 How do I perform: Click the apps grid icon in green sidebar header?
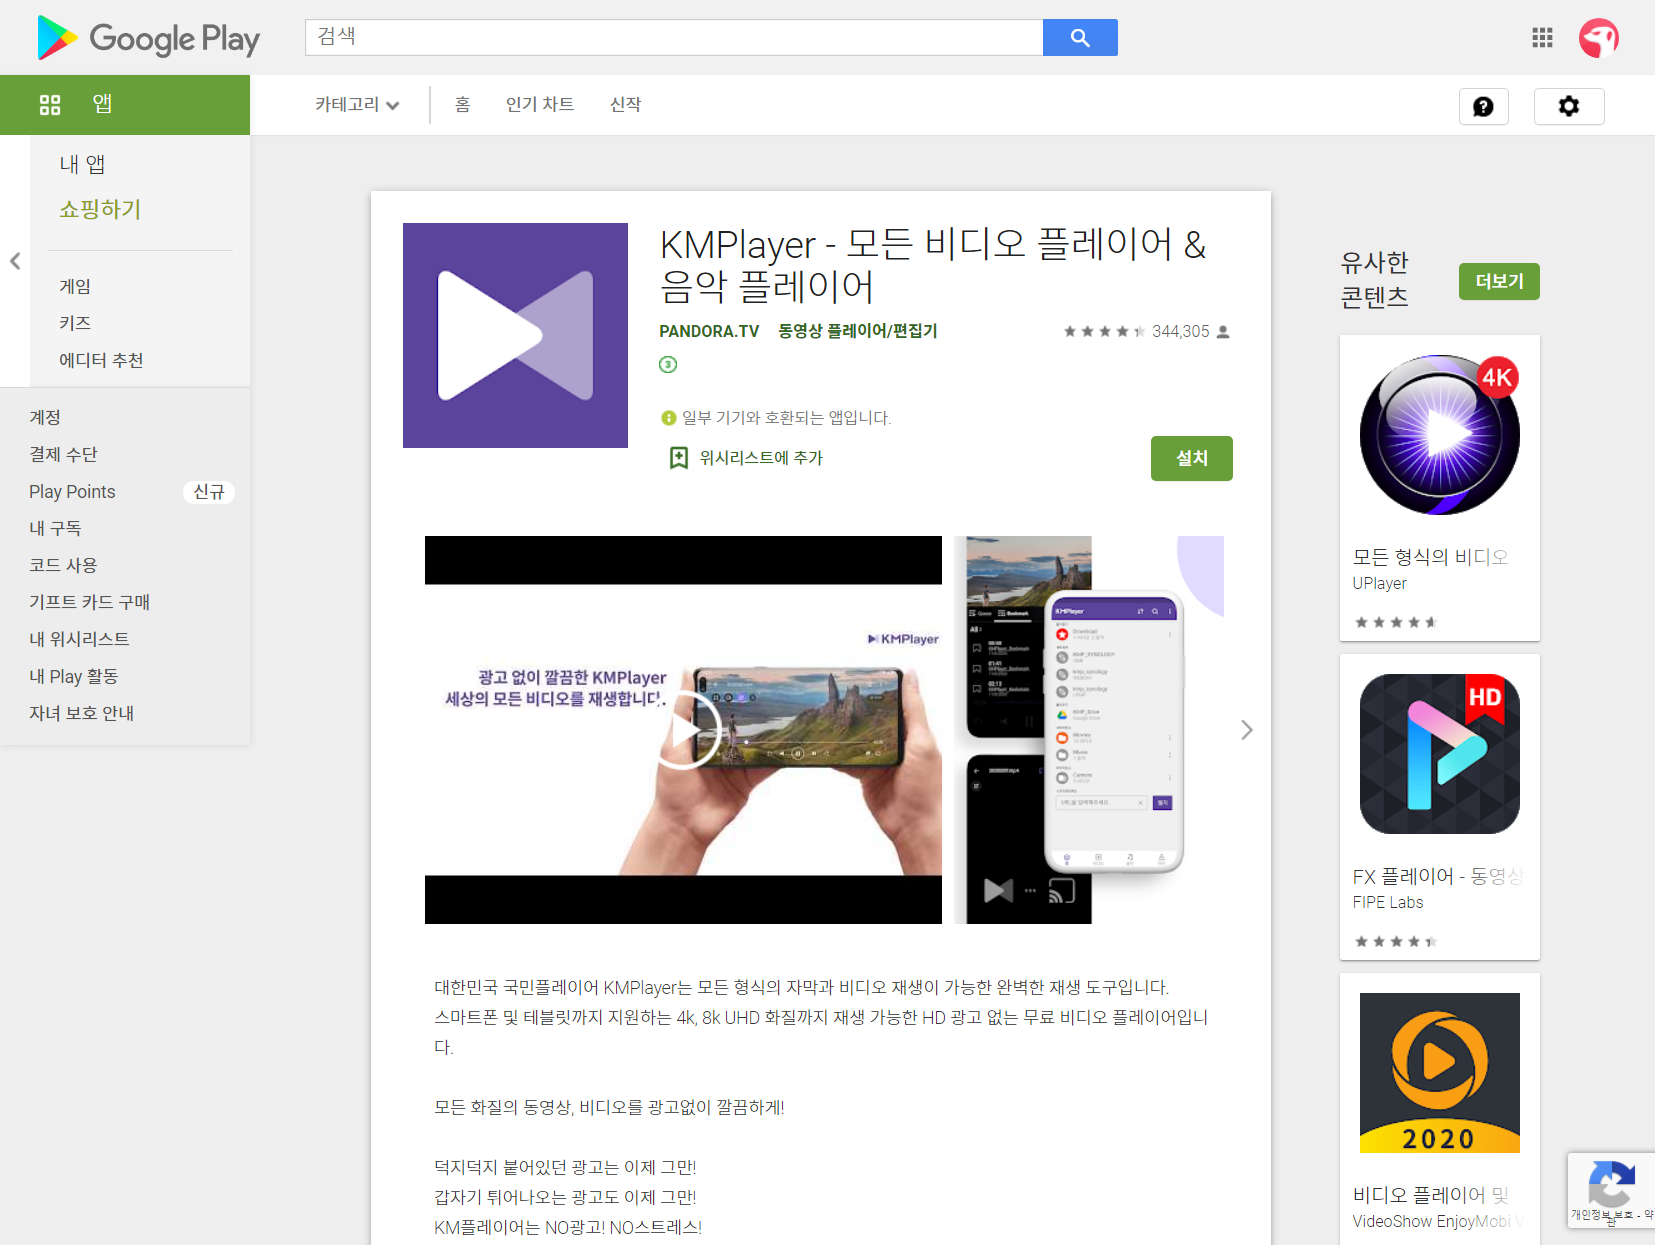[50, 104]
